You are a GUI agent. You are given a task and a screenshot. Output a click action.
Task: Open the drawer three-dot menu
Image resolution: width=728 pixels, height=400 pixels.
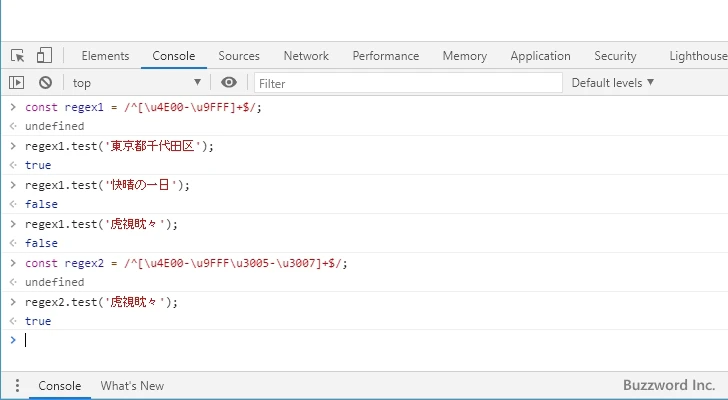pyautogui.click(x=17, y=386)
